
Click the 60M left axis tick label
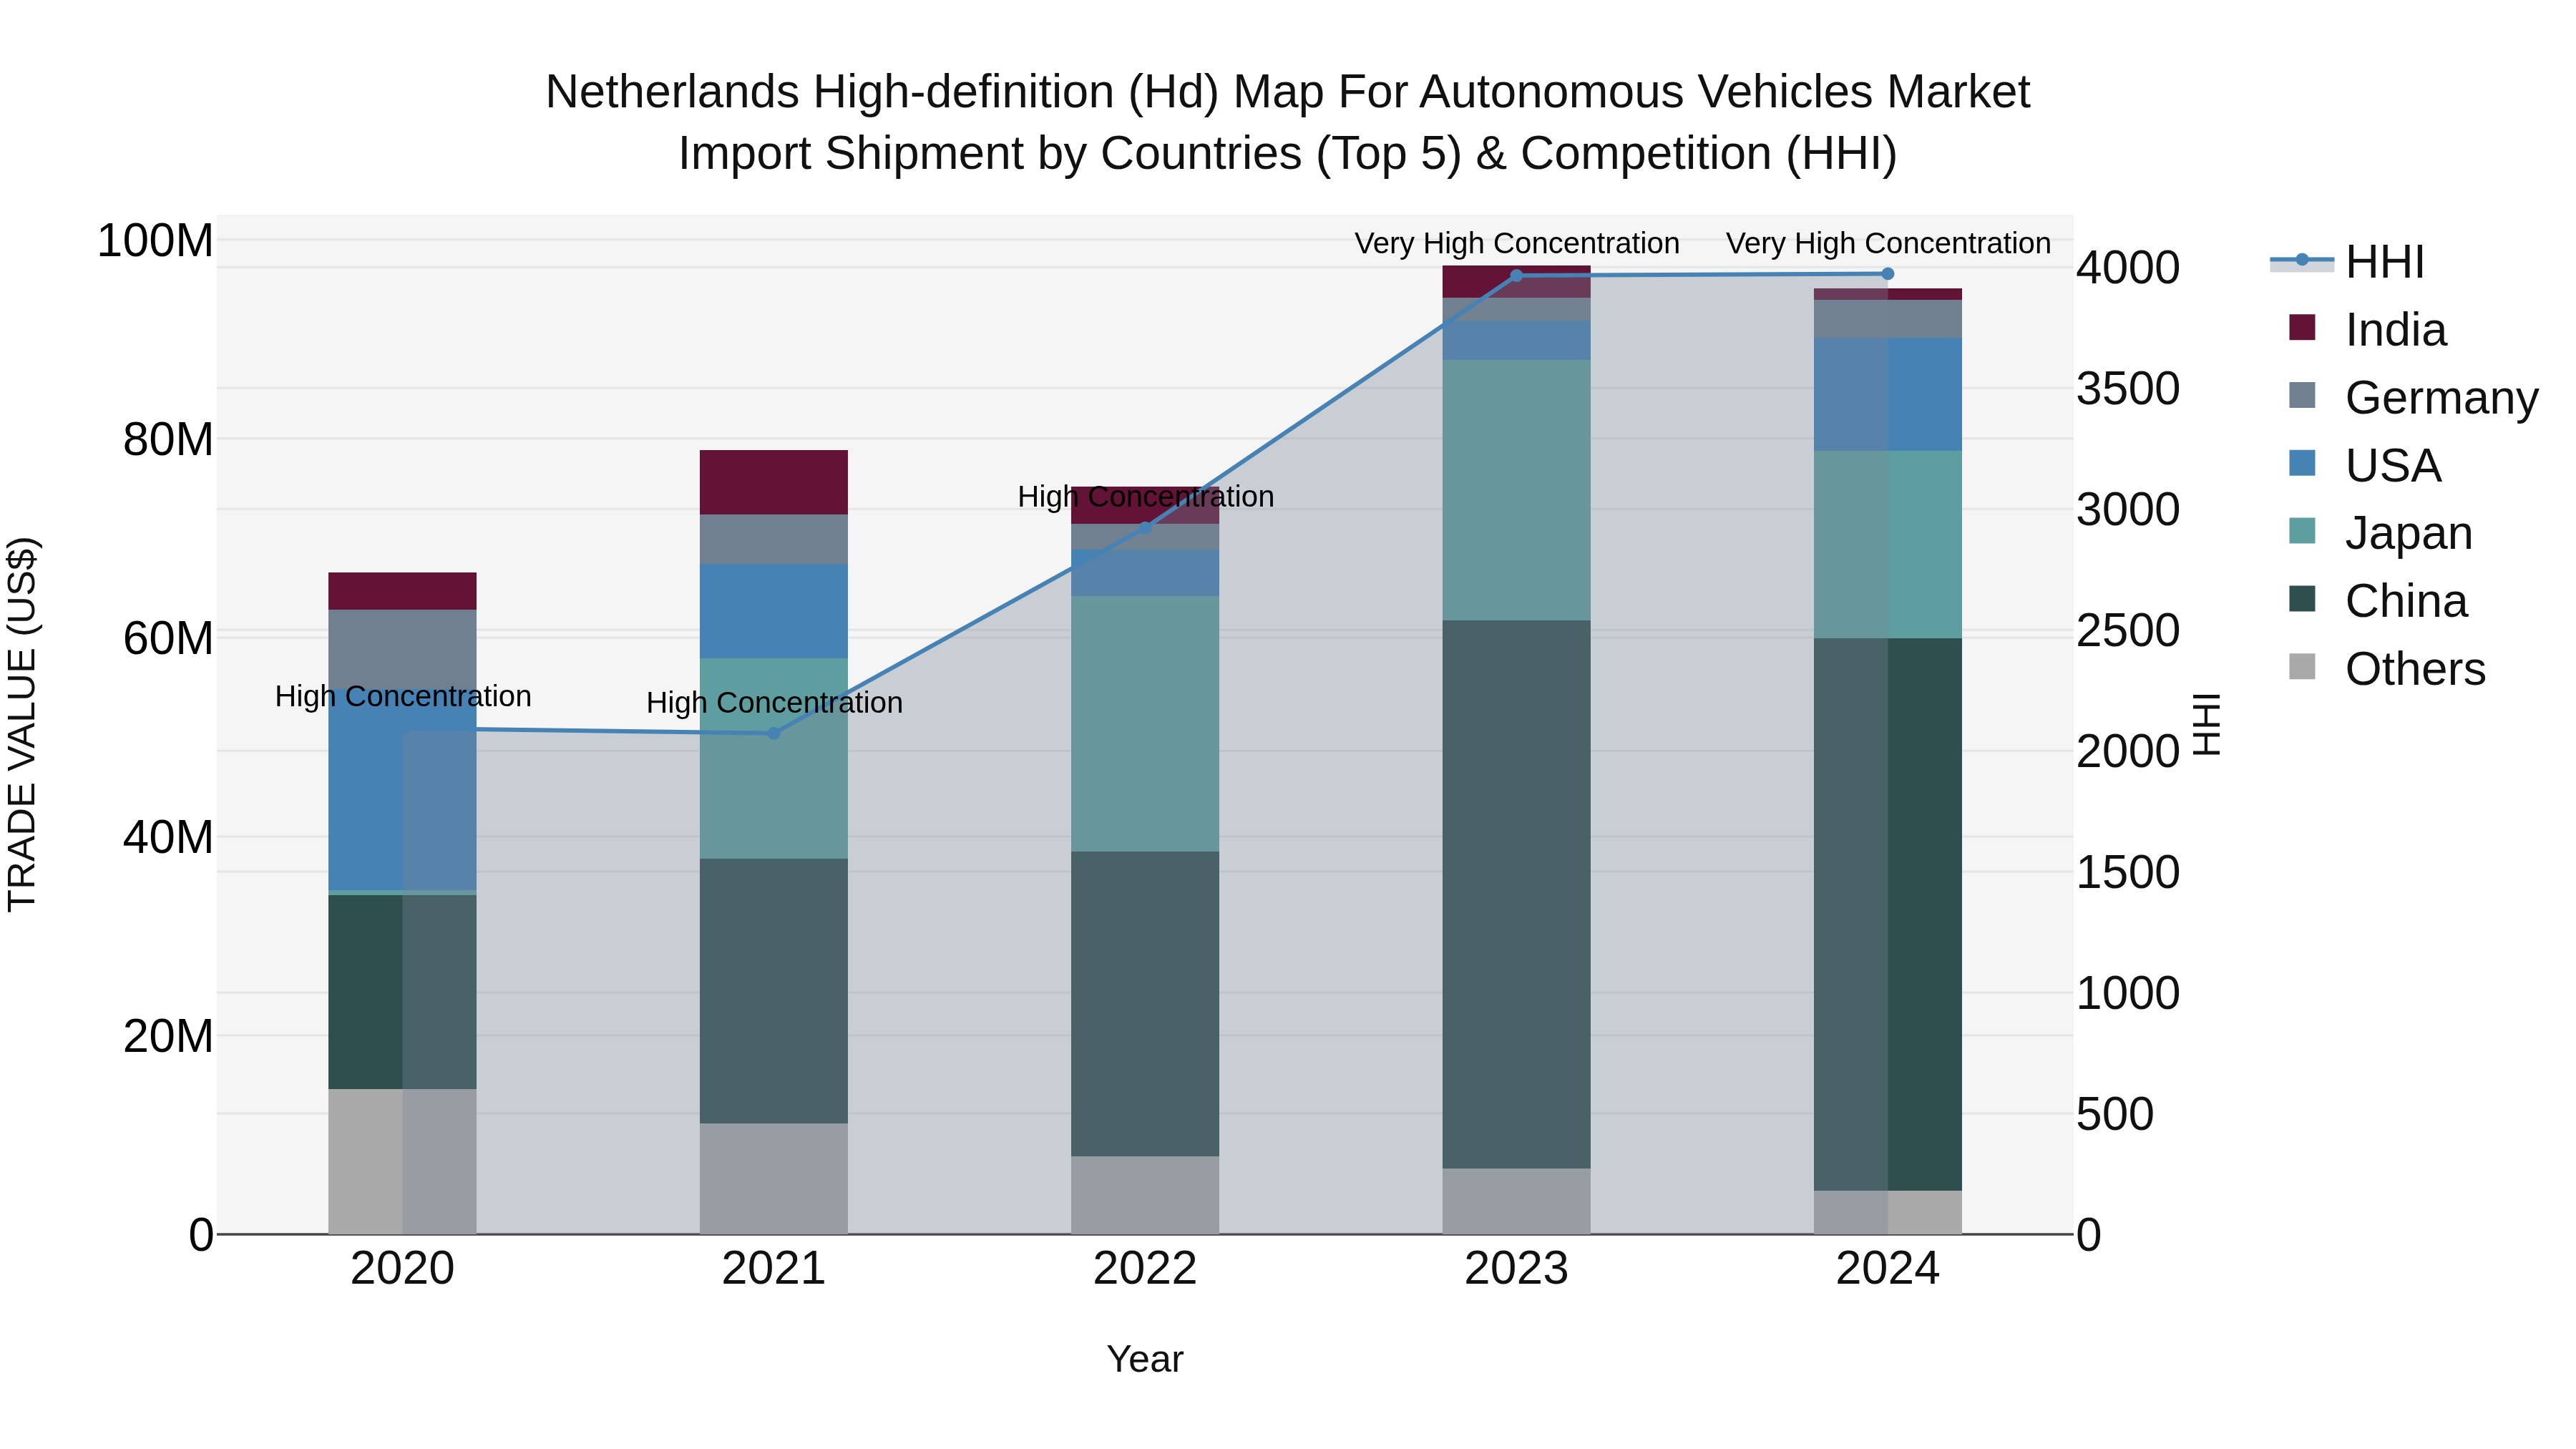coord(168,638)
